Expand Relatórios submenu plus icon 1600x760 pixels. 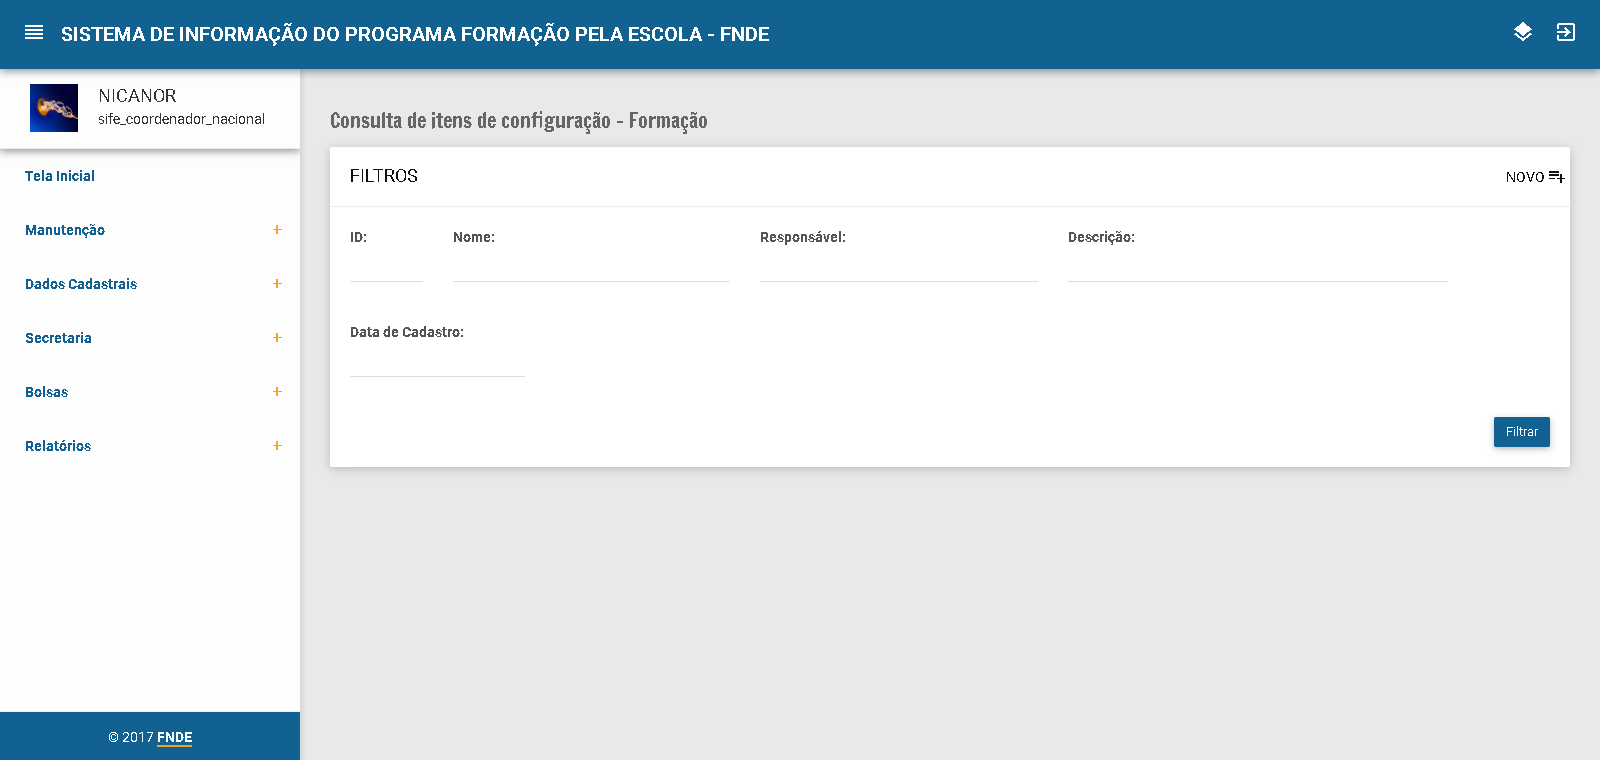point(277,446)
